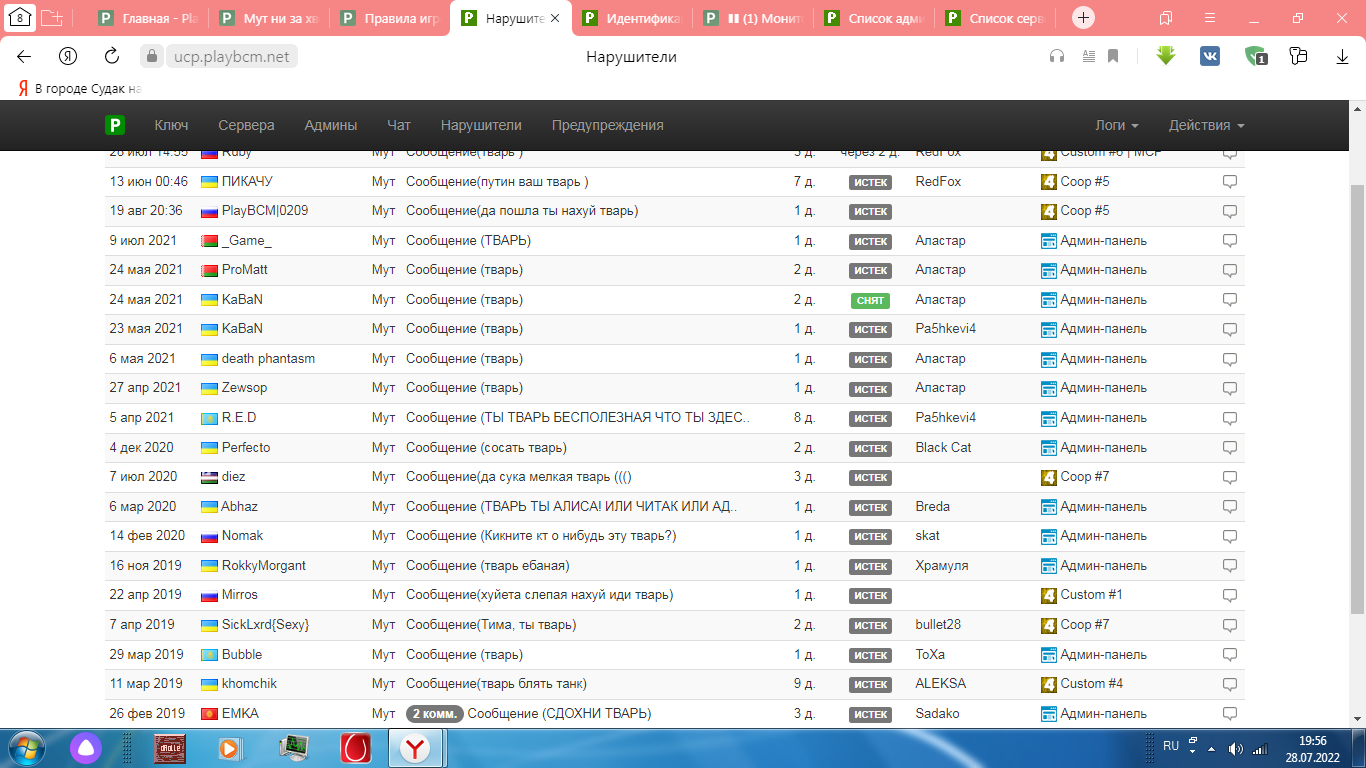Open comment icon in the Perfecto row
The image size is (1366, 768).
point(1230,448)
